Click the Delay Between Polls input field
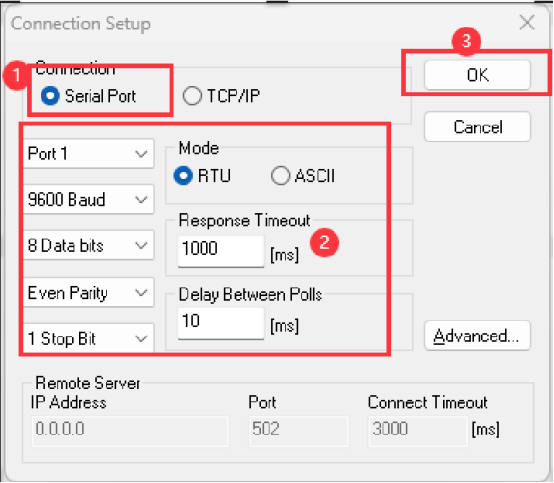554x483 pixels. 221,323
